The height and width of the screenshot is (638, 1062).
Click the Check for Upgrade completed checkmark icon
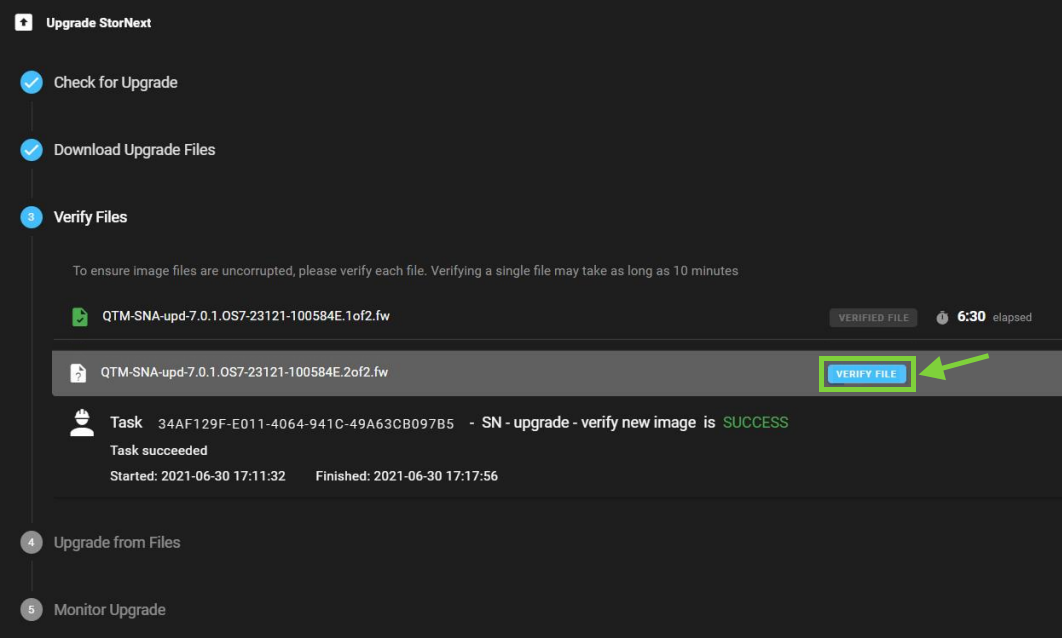pos(31,83)
